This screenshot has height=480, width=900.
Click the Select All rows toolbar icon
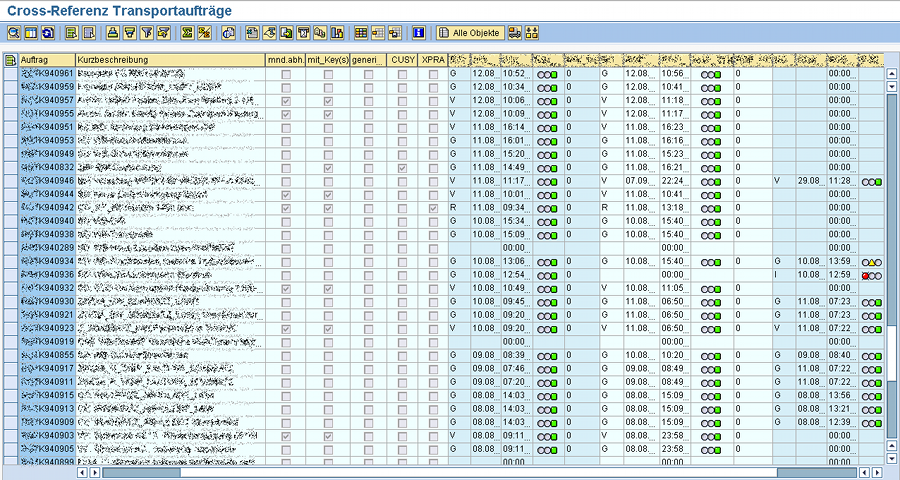[x=71, y=33]
